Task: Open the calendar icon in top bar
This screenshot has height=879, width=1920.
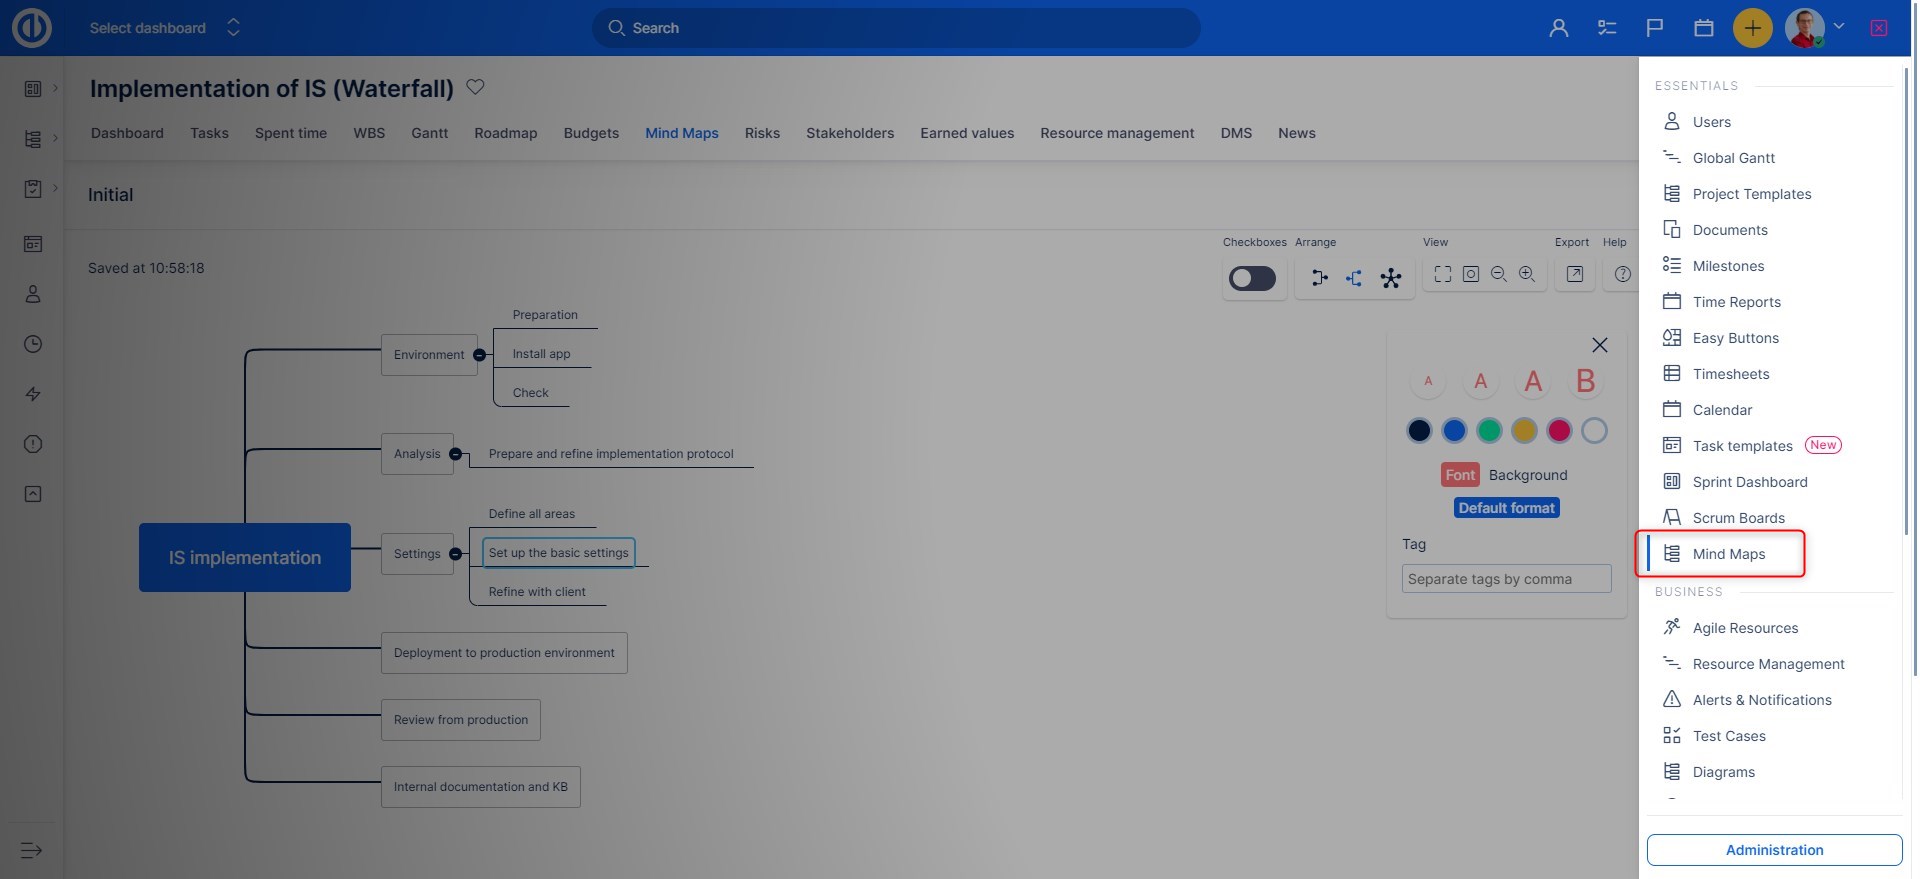Action: coord(1703,28)
